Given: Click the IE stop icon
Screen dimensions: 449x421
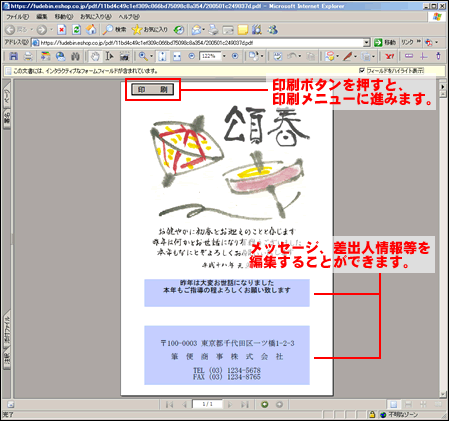Looking at the screenshot, I should 62,30.
